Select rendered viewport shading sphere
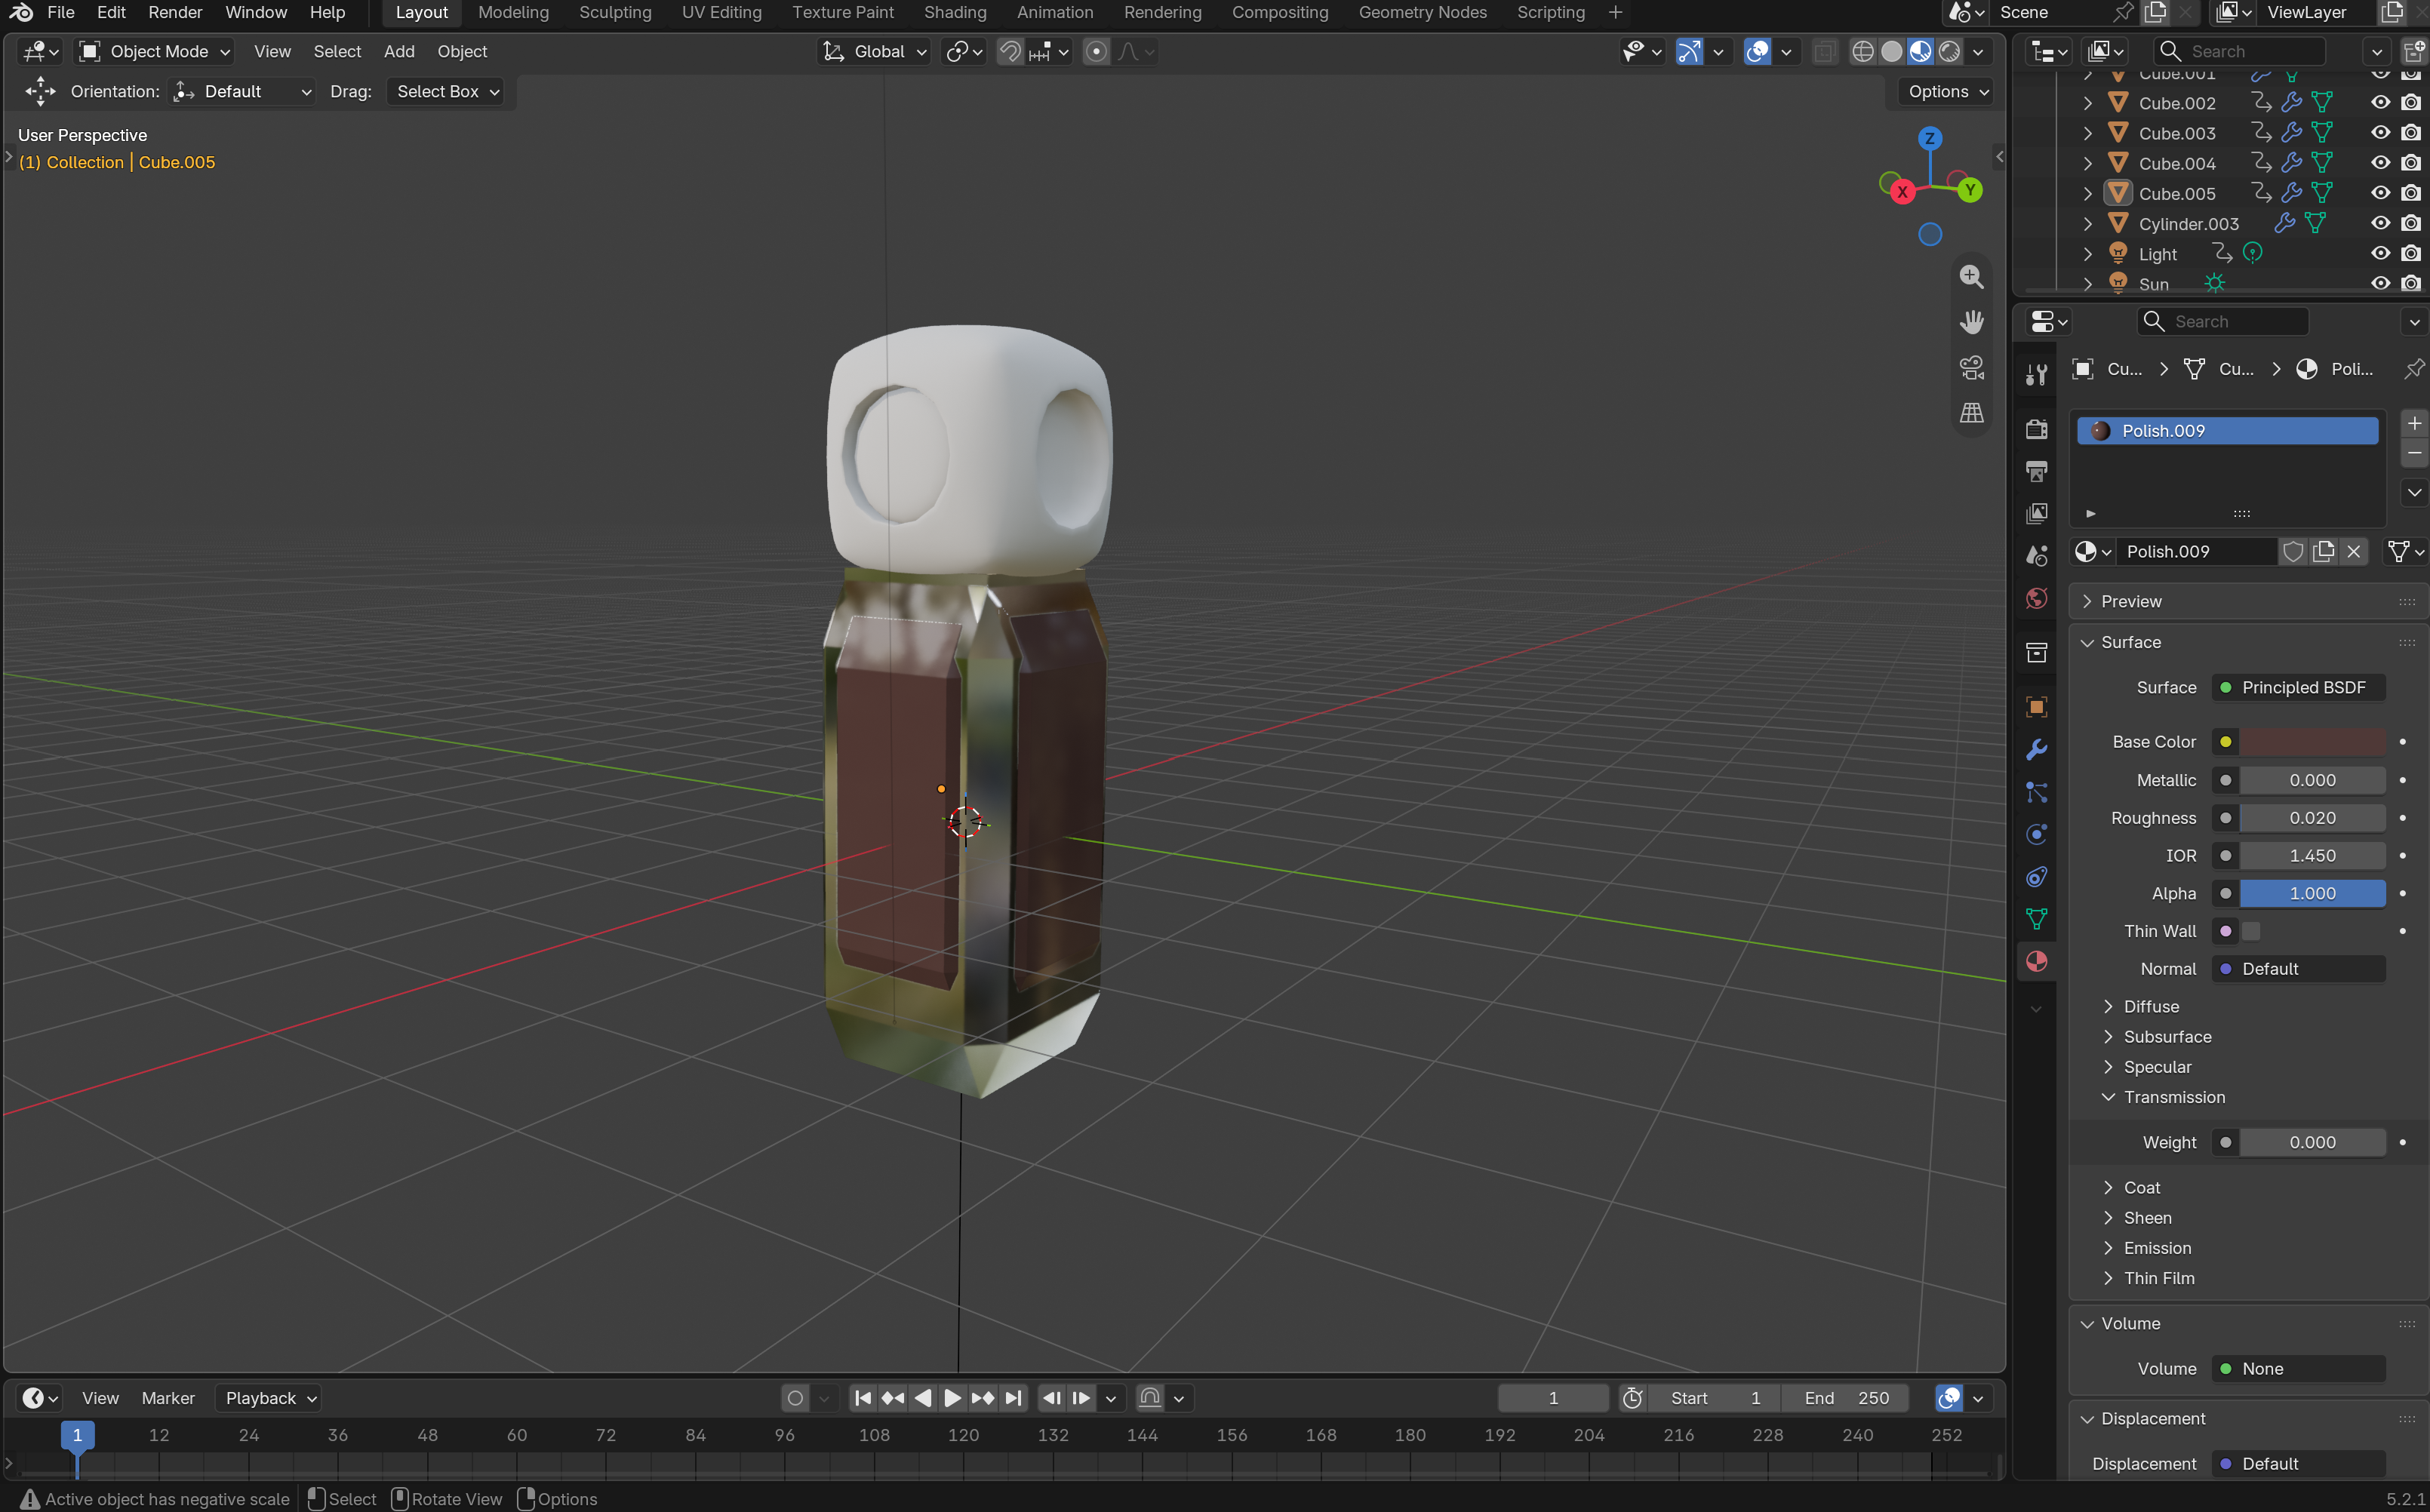Image resolution: width=2430 pixels, height=1512 pixels. pos(1949,52)
